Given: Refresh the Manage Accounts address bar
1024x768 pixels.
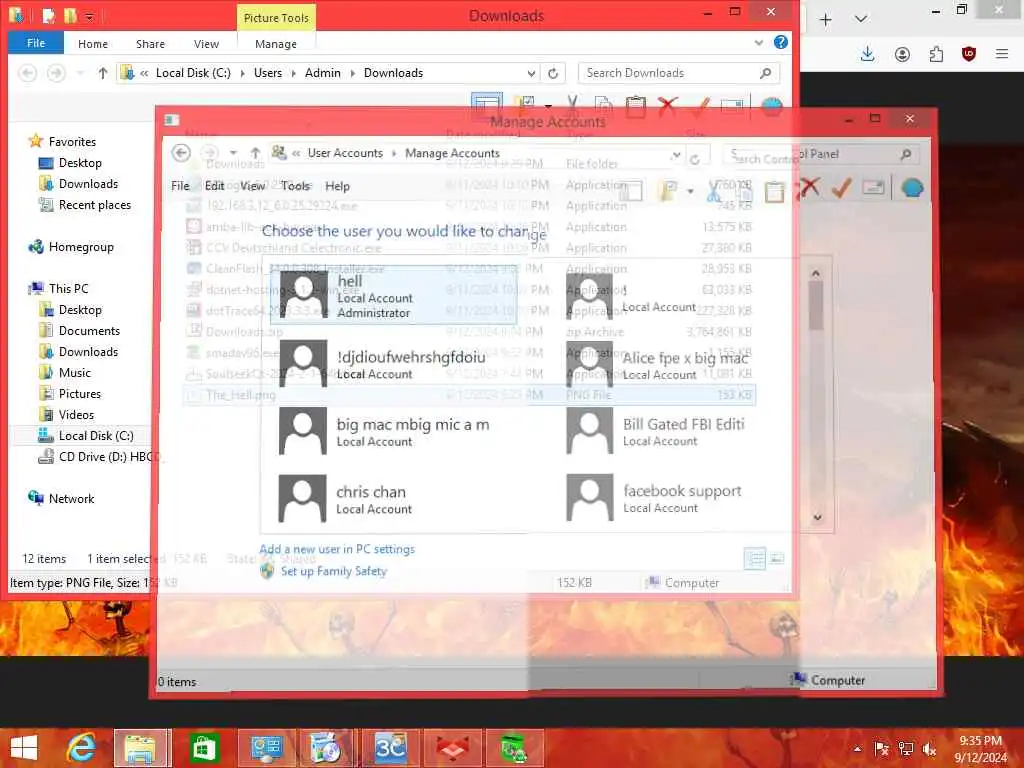Looking at the screenshot, I should coord(695,158).
